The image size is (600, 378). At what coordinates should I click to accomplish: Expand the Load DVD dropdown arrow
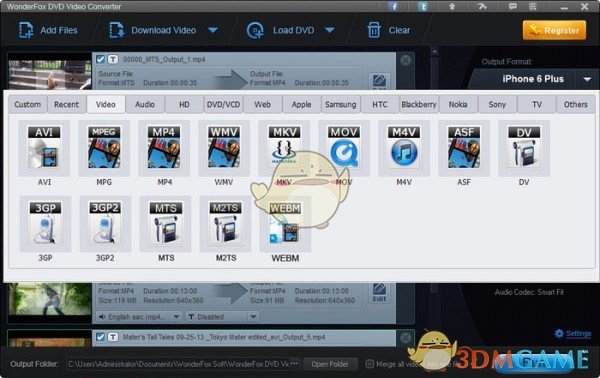[x=330, y=30]
